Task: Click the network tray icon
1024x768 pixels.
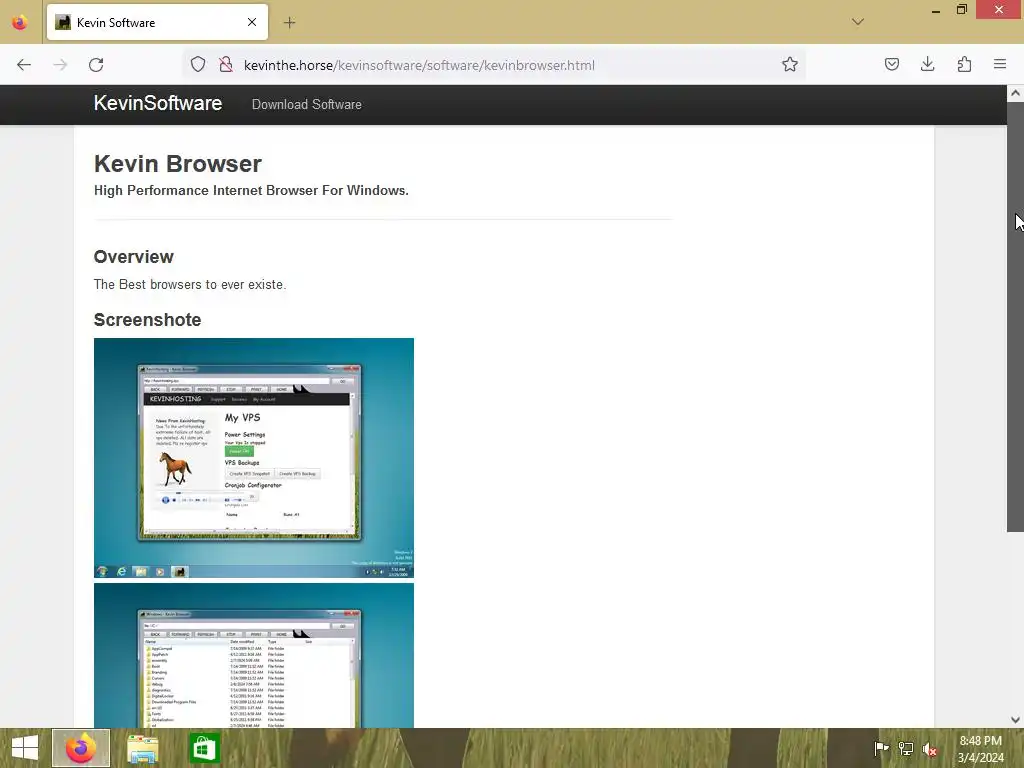Action: [906, 749]
